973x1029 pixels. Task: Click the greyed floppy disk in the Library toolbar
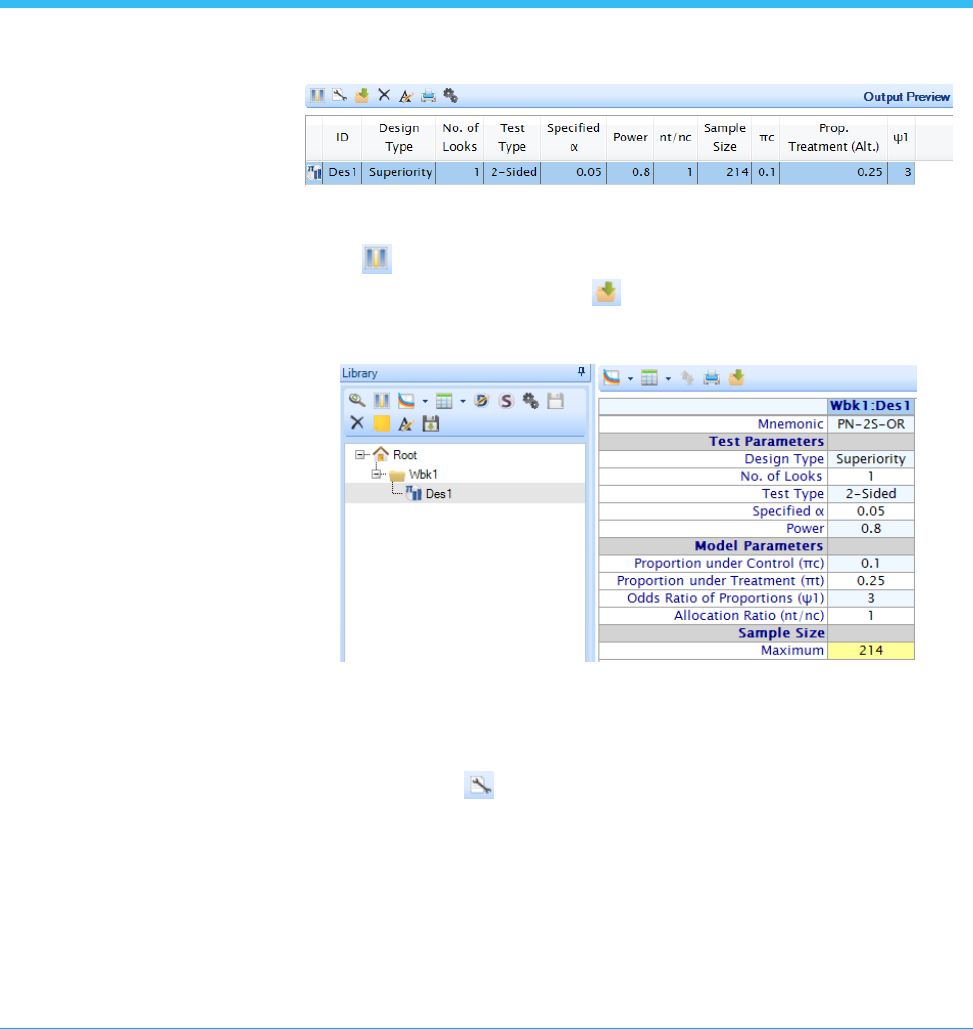pos(556,400)
